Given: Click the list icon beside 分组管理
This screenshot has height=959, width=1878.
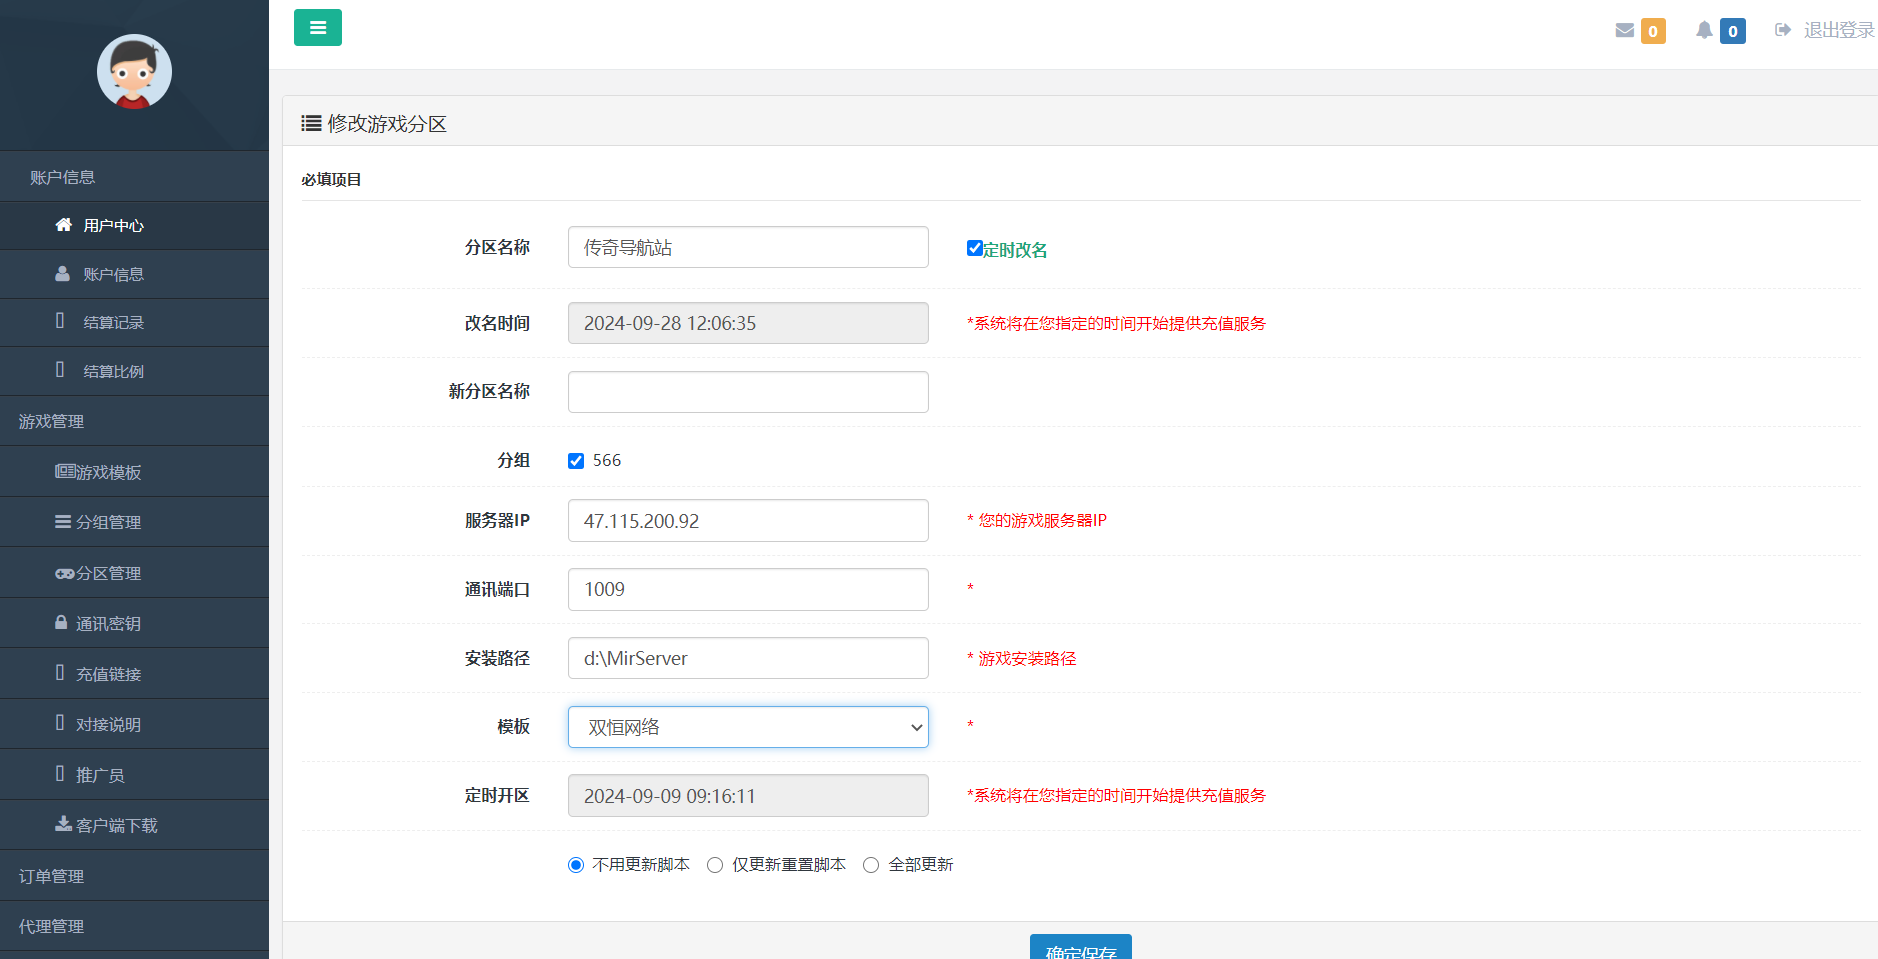Looking at the screenshot, I should pyautogui.click(x=63, y=522).
